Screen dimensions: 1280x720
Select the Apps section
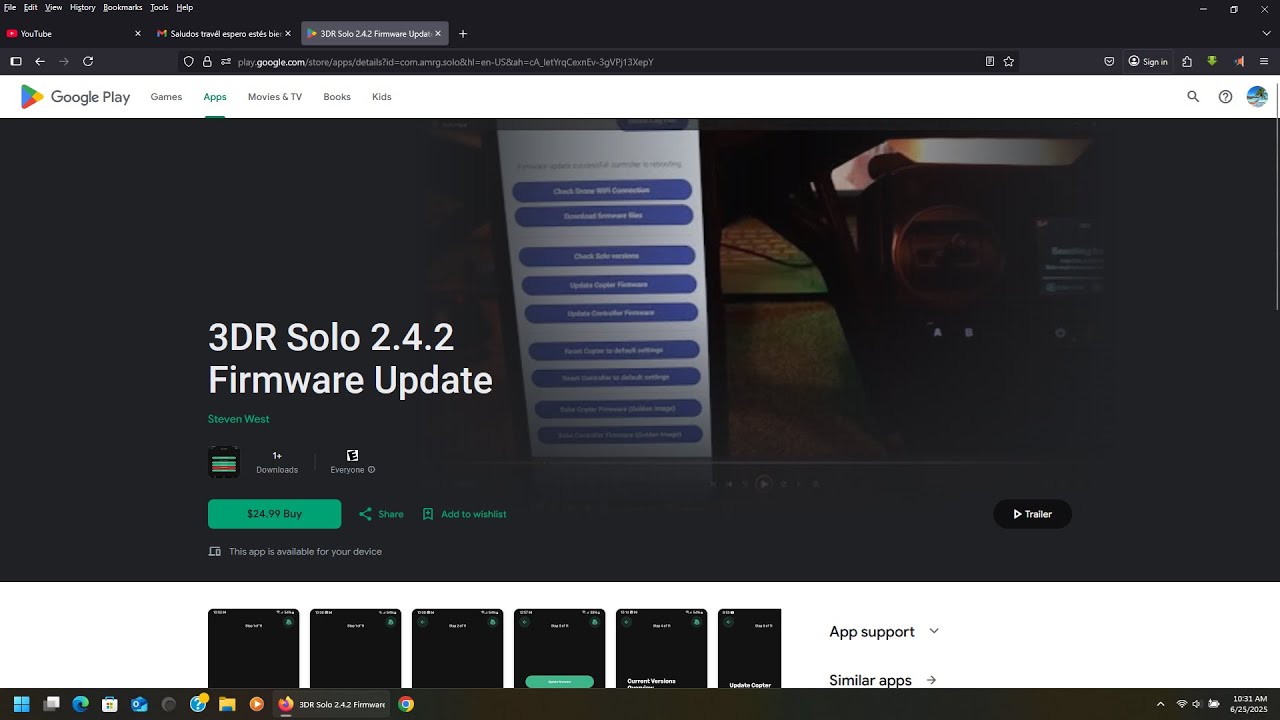[215, 97]
